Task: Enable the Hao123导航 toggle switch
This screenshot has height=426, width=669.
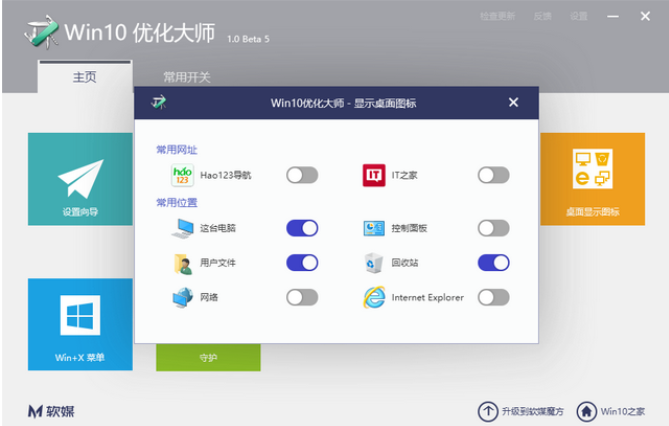Action: (x=302, y=175)
